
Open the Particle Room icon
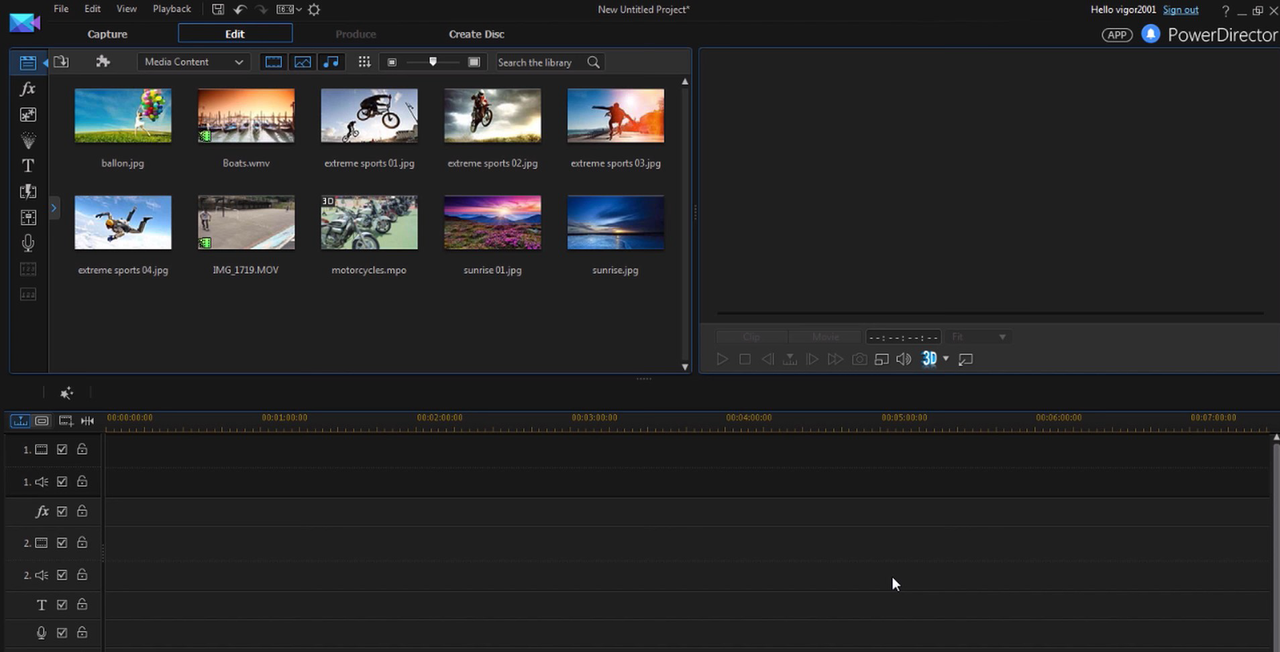click(x=28, y=140)
